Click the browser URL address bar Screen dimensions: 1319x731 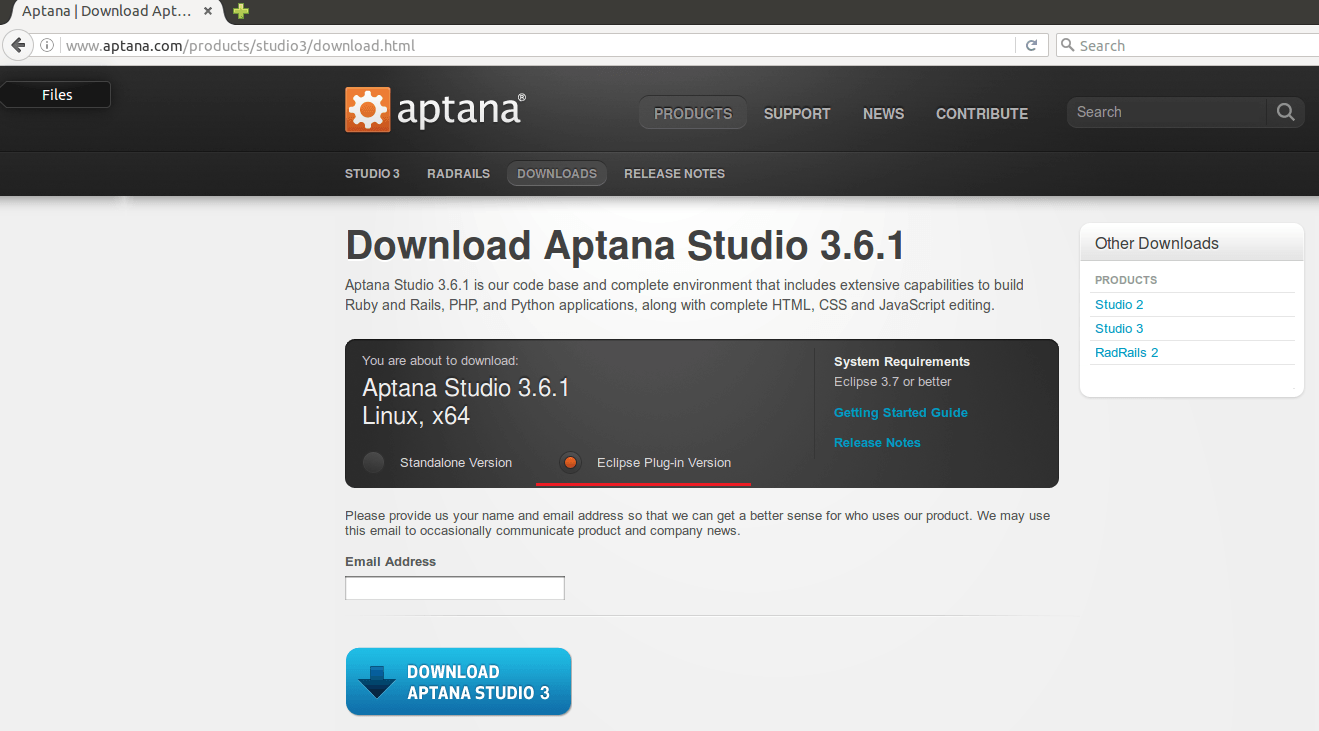point(538,45)
